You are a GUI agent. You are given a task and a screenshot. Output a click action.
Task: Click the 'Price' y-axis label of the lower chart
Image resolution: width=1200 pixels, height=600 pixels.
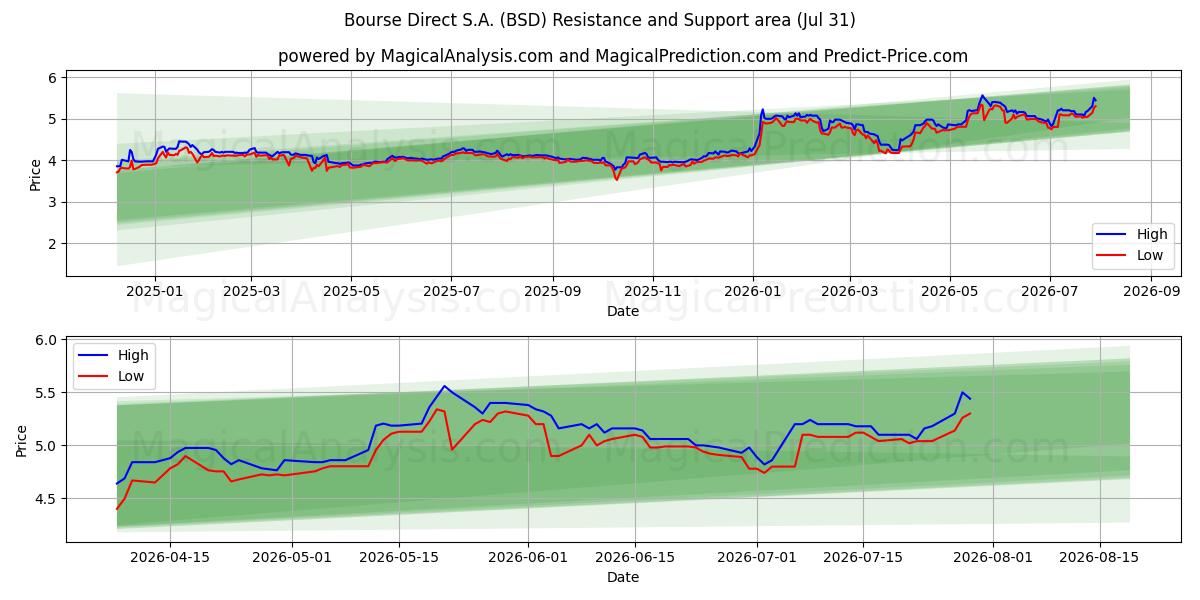click(x=22, y=441)
